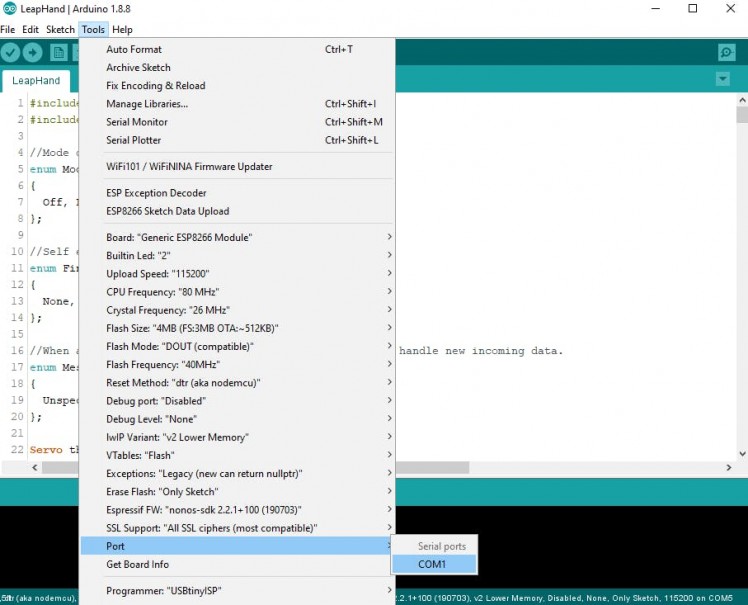
Task: Expand the Programmer USBtinyISP submenu
Action: (x=237, y=591)
